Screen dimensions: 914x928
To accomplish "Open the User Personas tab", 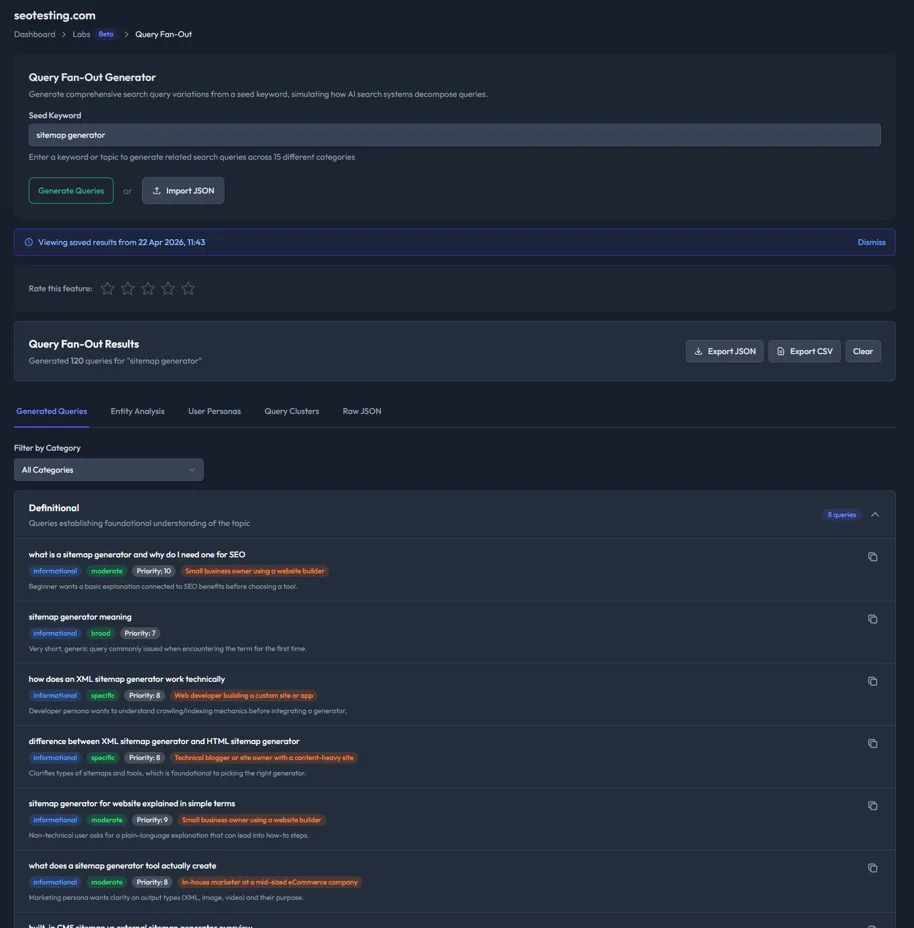I will click(214, 411).
